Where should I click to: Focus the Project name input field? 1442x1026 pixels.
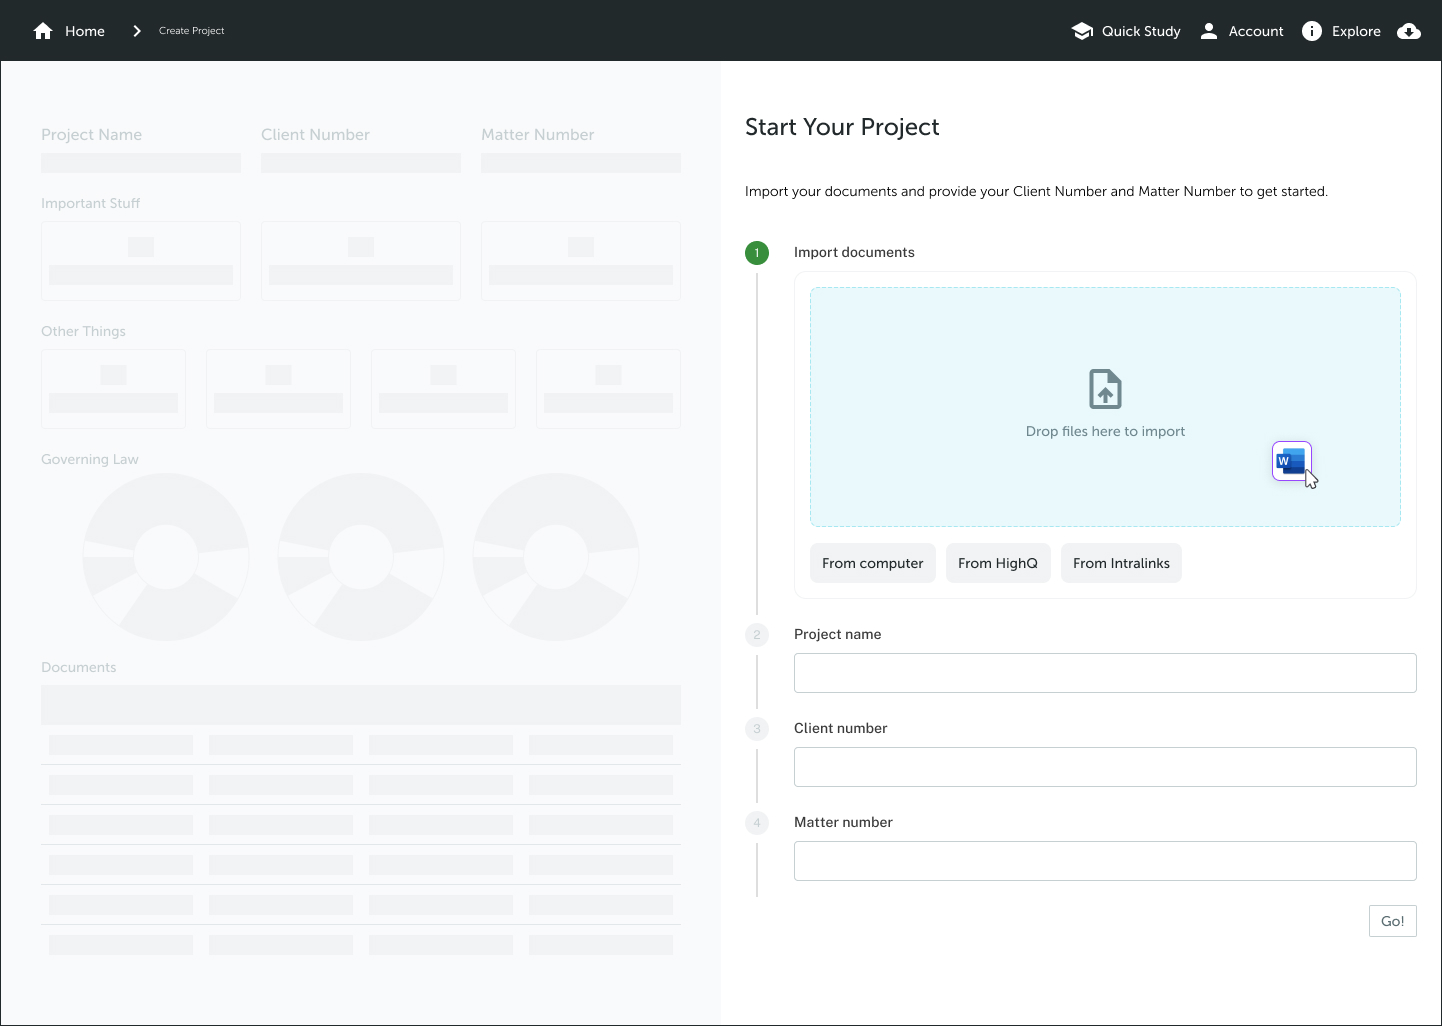tap(1105, 673)
